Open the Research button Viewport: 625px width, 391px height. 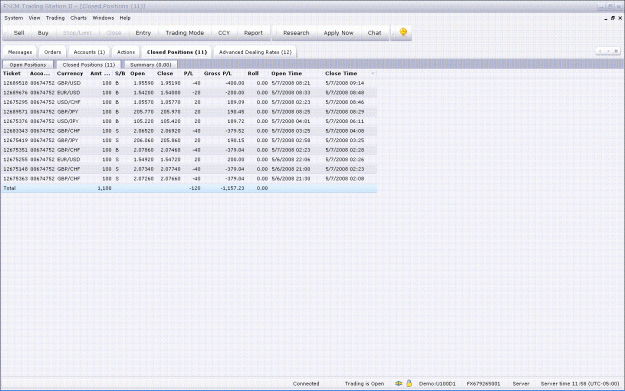296,33
